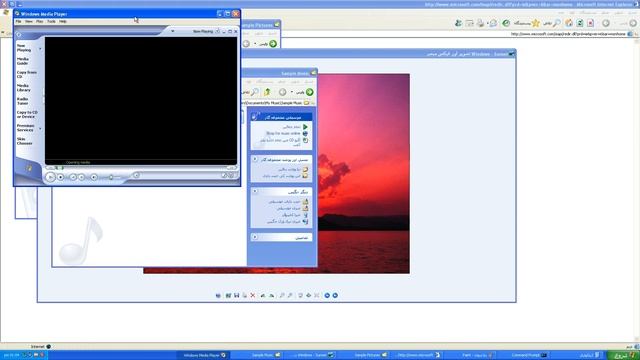The height and width of the screenshot is (360, 640).
Task: Mute the Windows Media Player sound
Action: [94, 177]
